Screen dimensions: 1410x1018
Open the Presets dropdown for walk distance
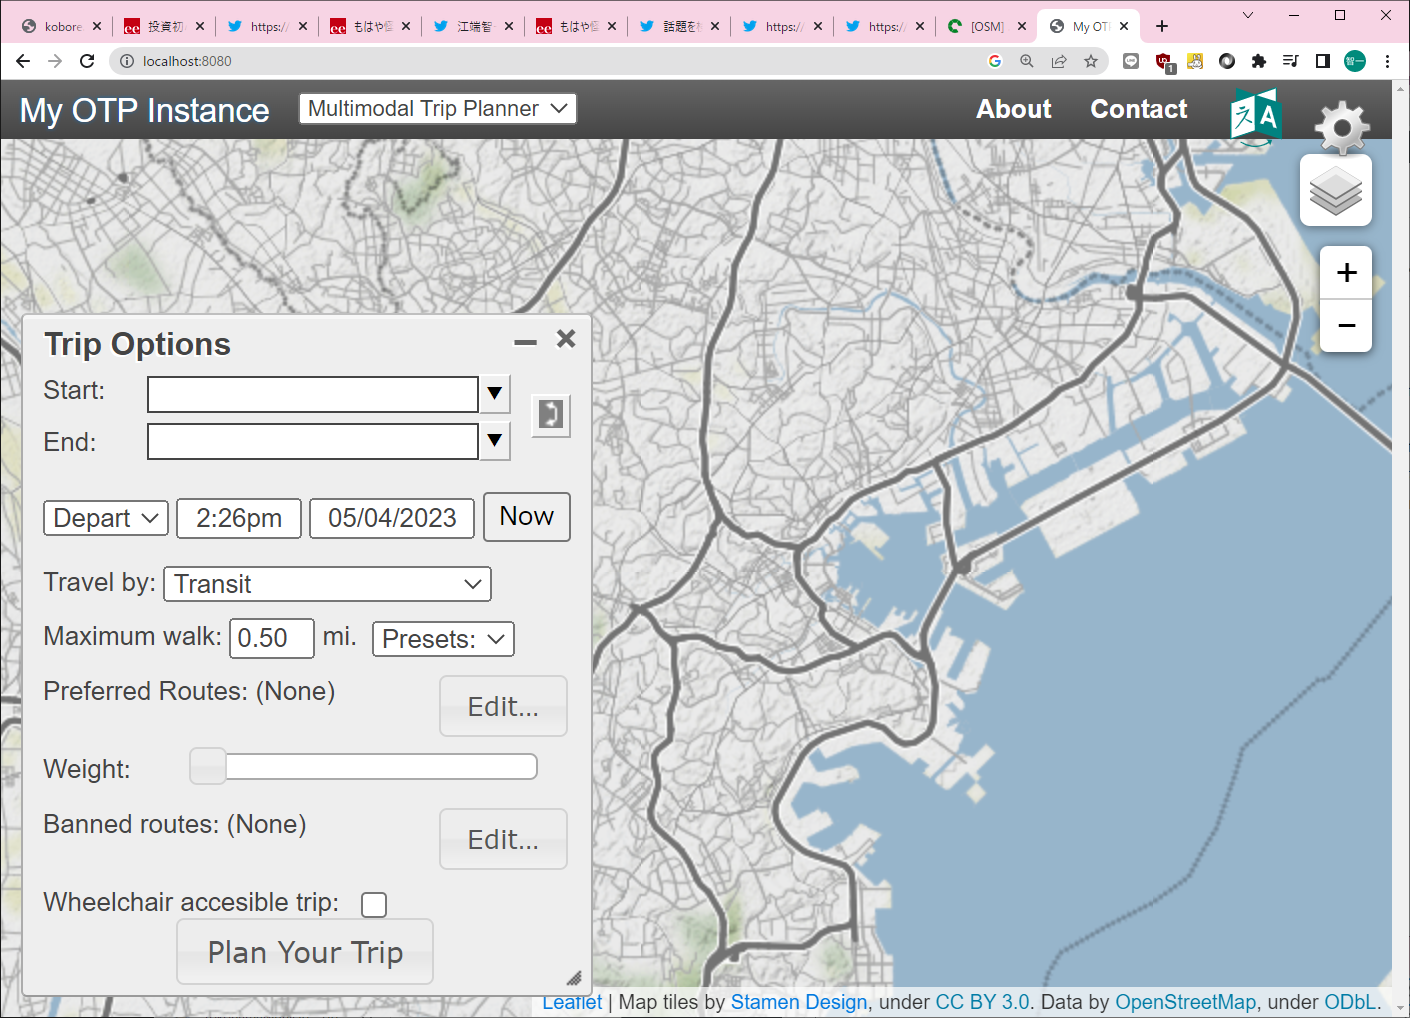tap(443, 639)
